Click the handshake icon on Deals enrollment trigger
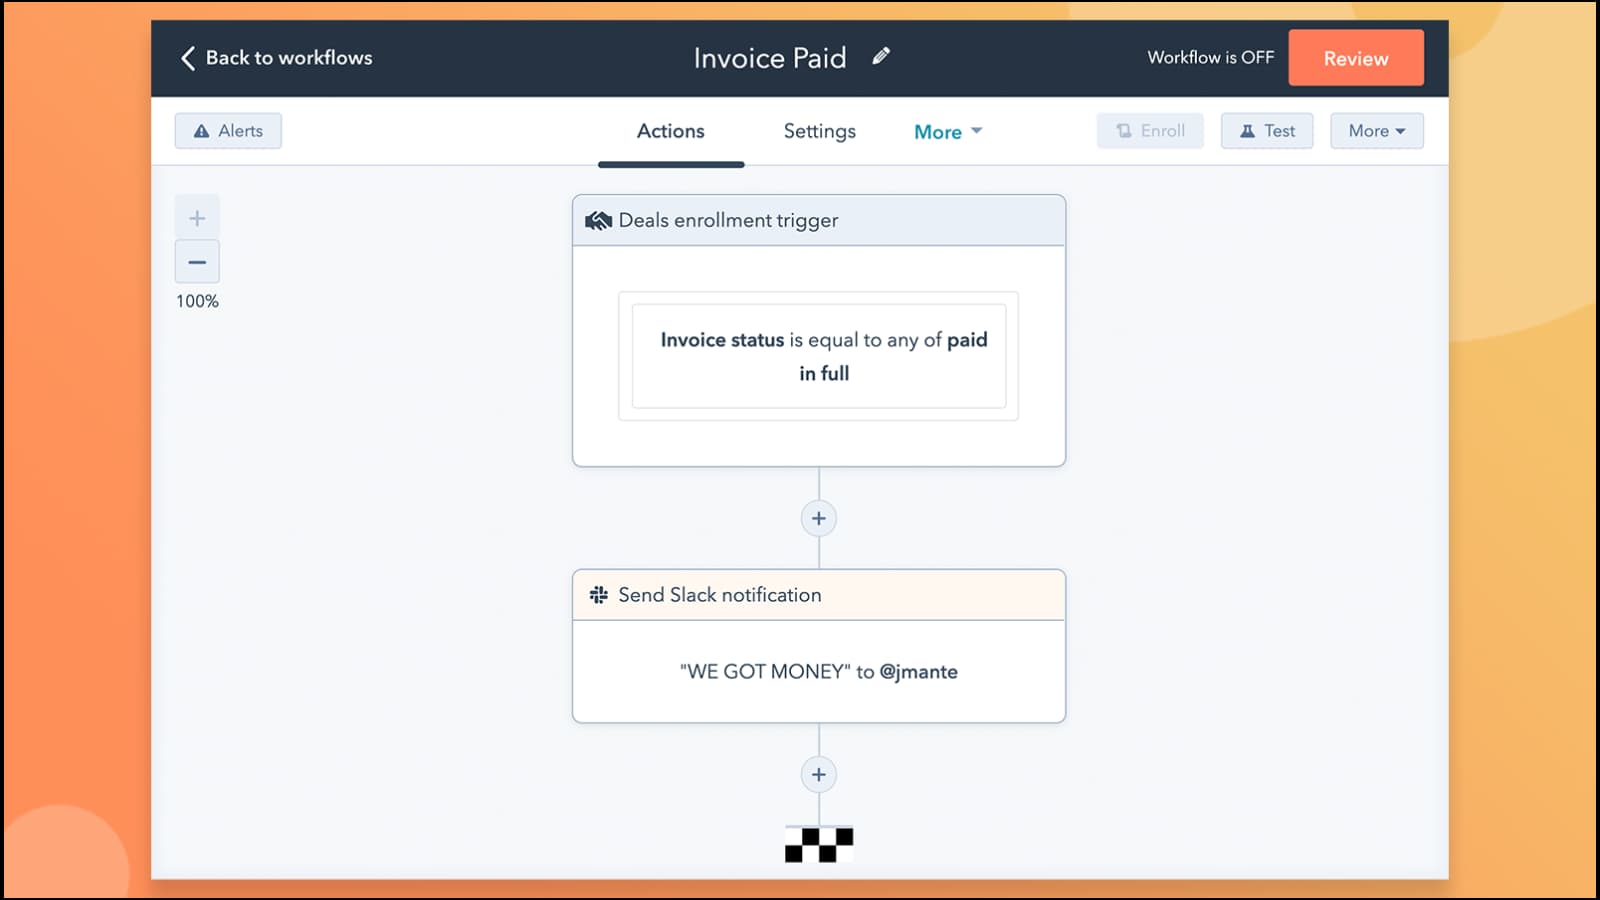This screenshot has width=1600, height=900. [x=598, y=220]
